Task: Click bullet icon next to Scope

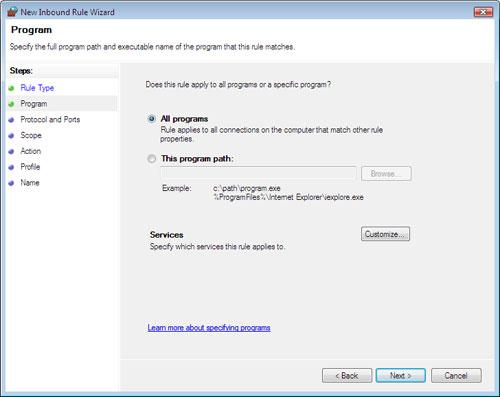Action: [11, 136]
